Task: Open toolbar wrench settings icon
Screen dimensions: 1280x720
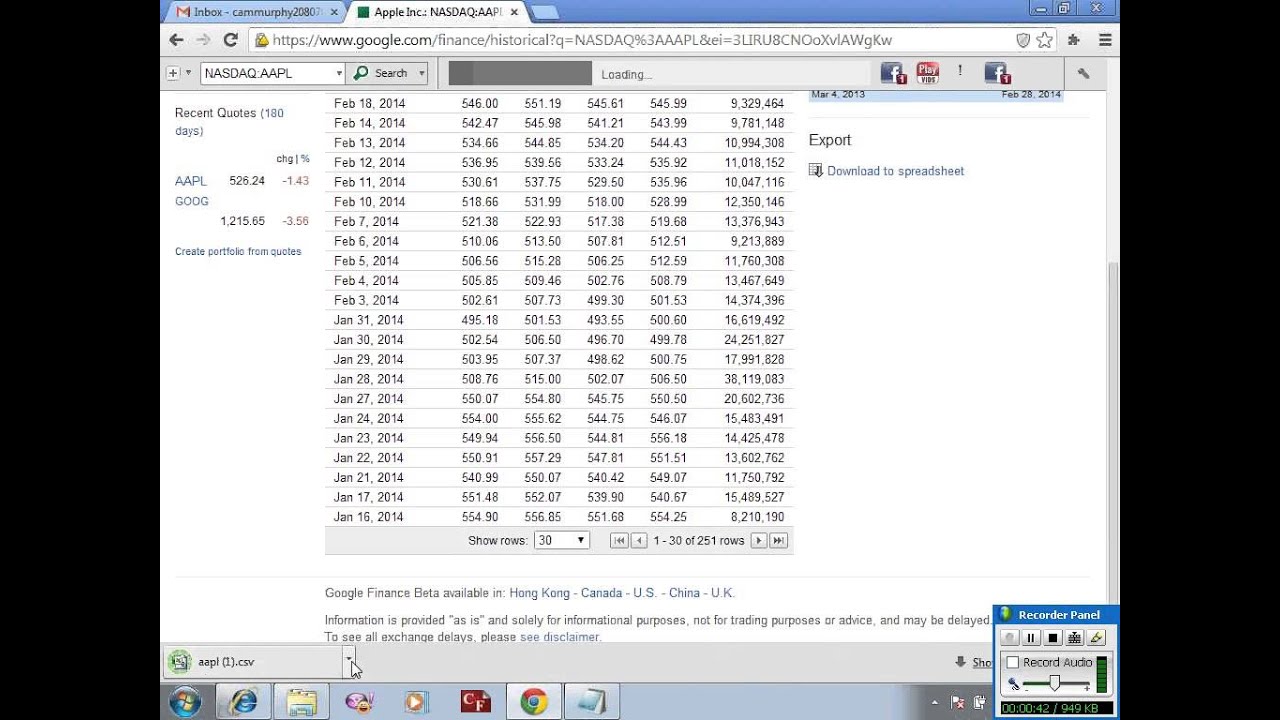Action: coord(1083,73)
